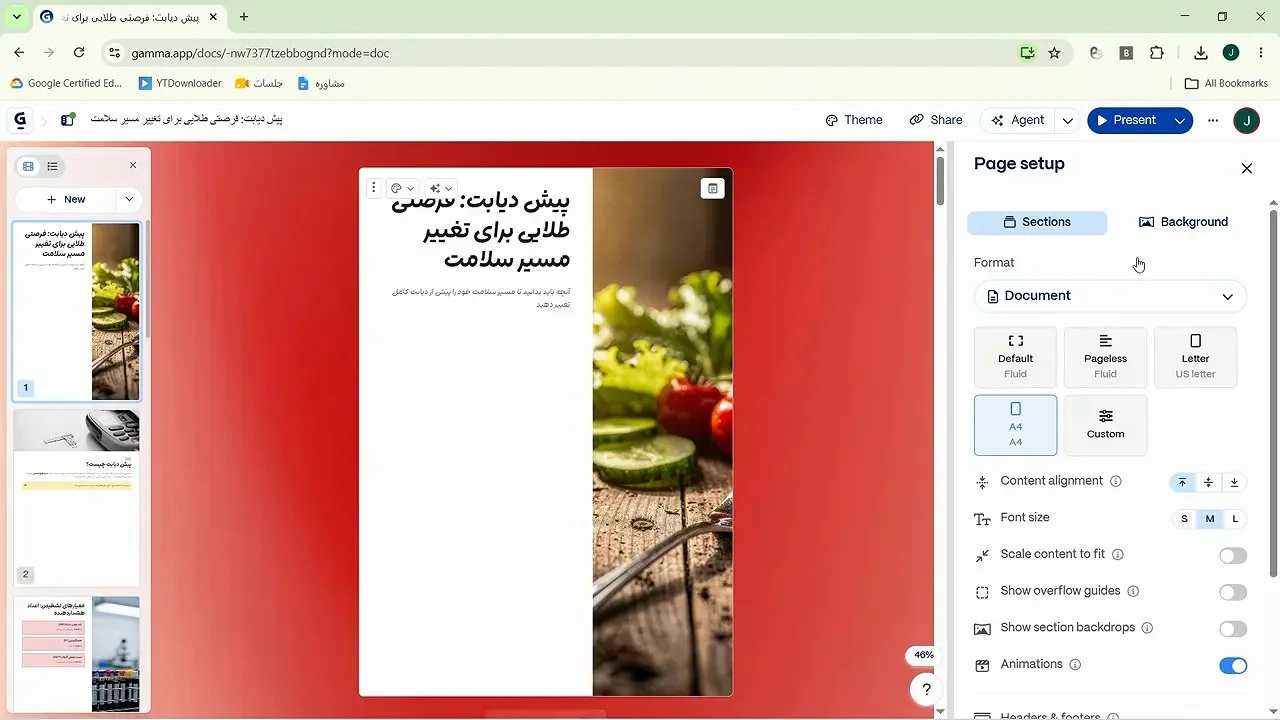Toggle Scale content to fit switch
This screenshot has height=720, width=1280.
click(x=1233, y=556)
